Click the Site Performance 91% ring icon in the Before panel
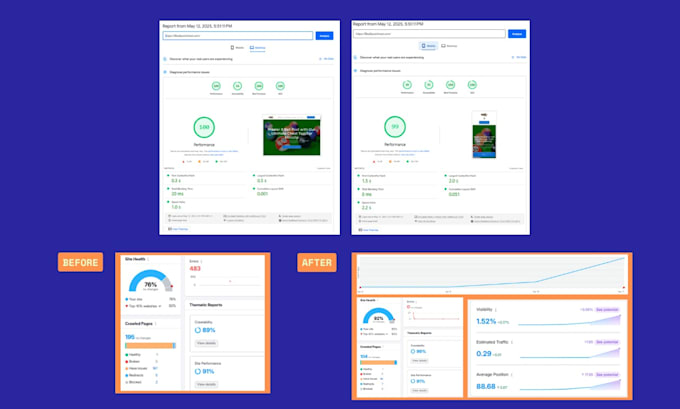Viewport: 680px width, 409px height. coord(197,371)
